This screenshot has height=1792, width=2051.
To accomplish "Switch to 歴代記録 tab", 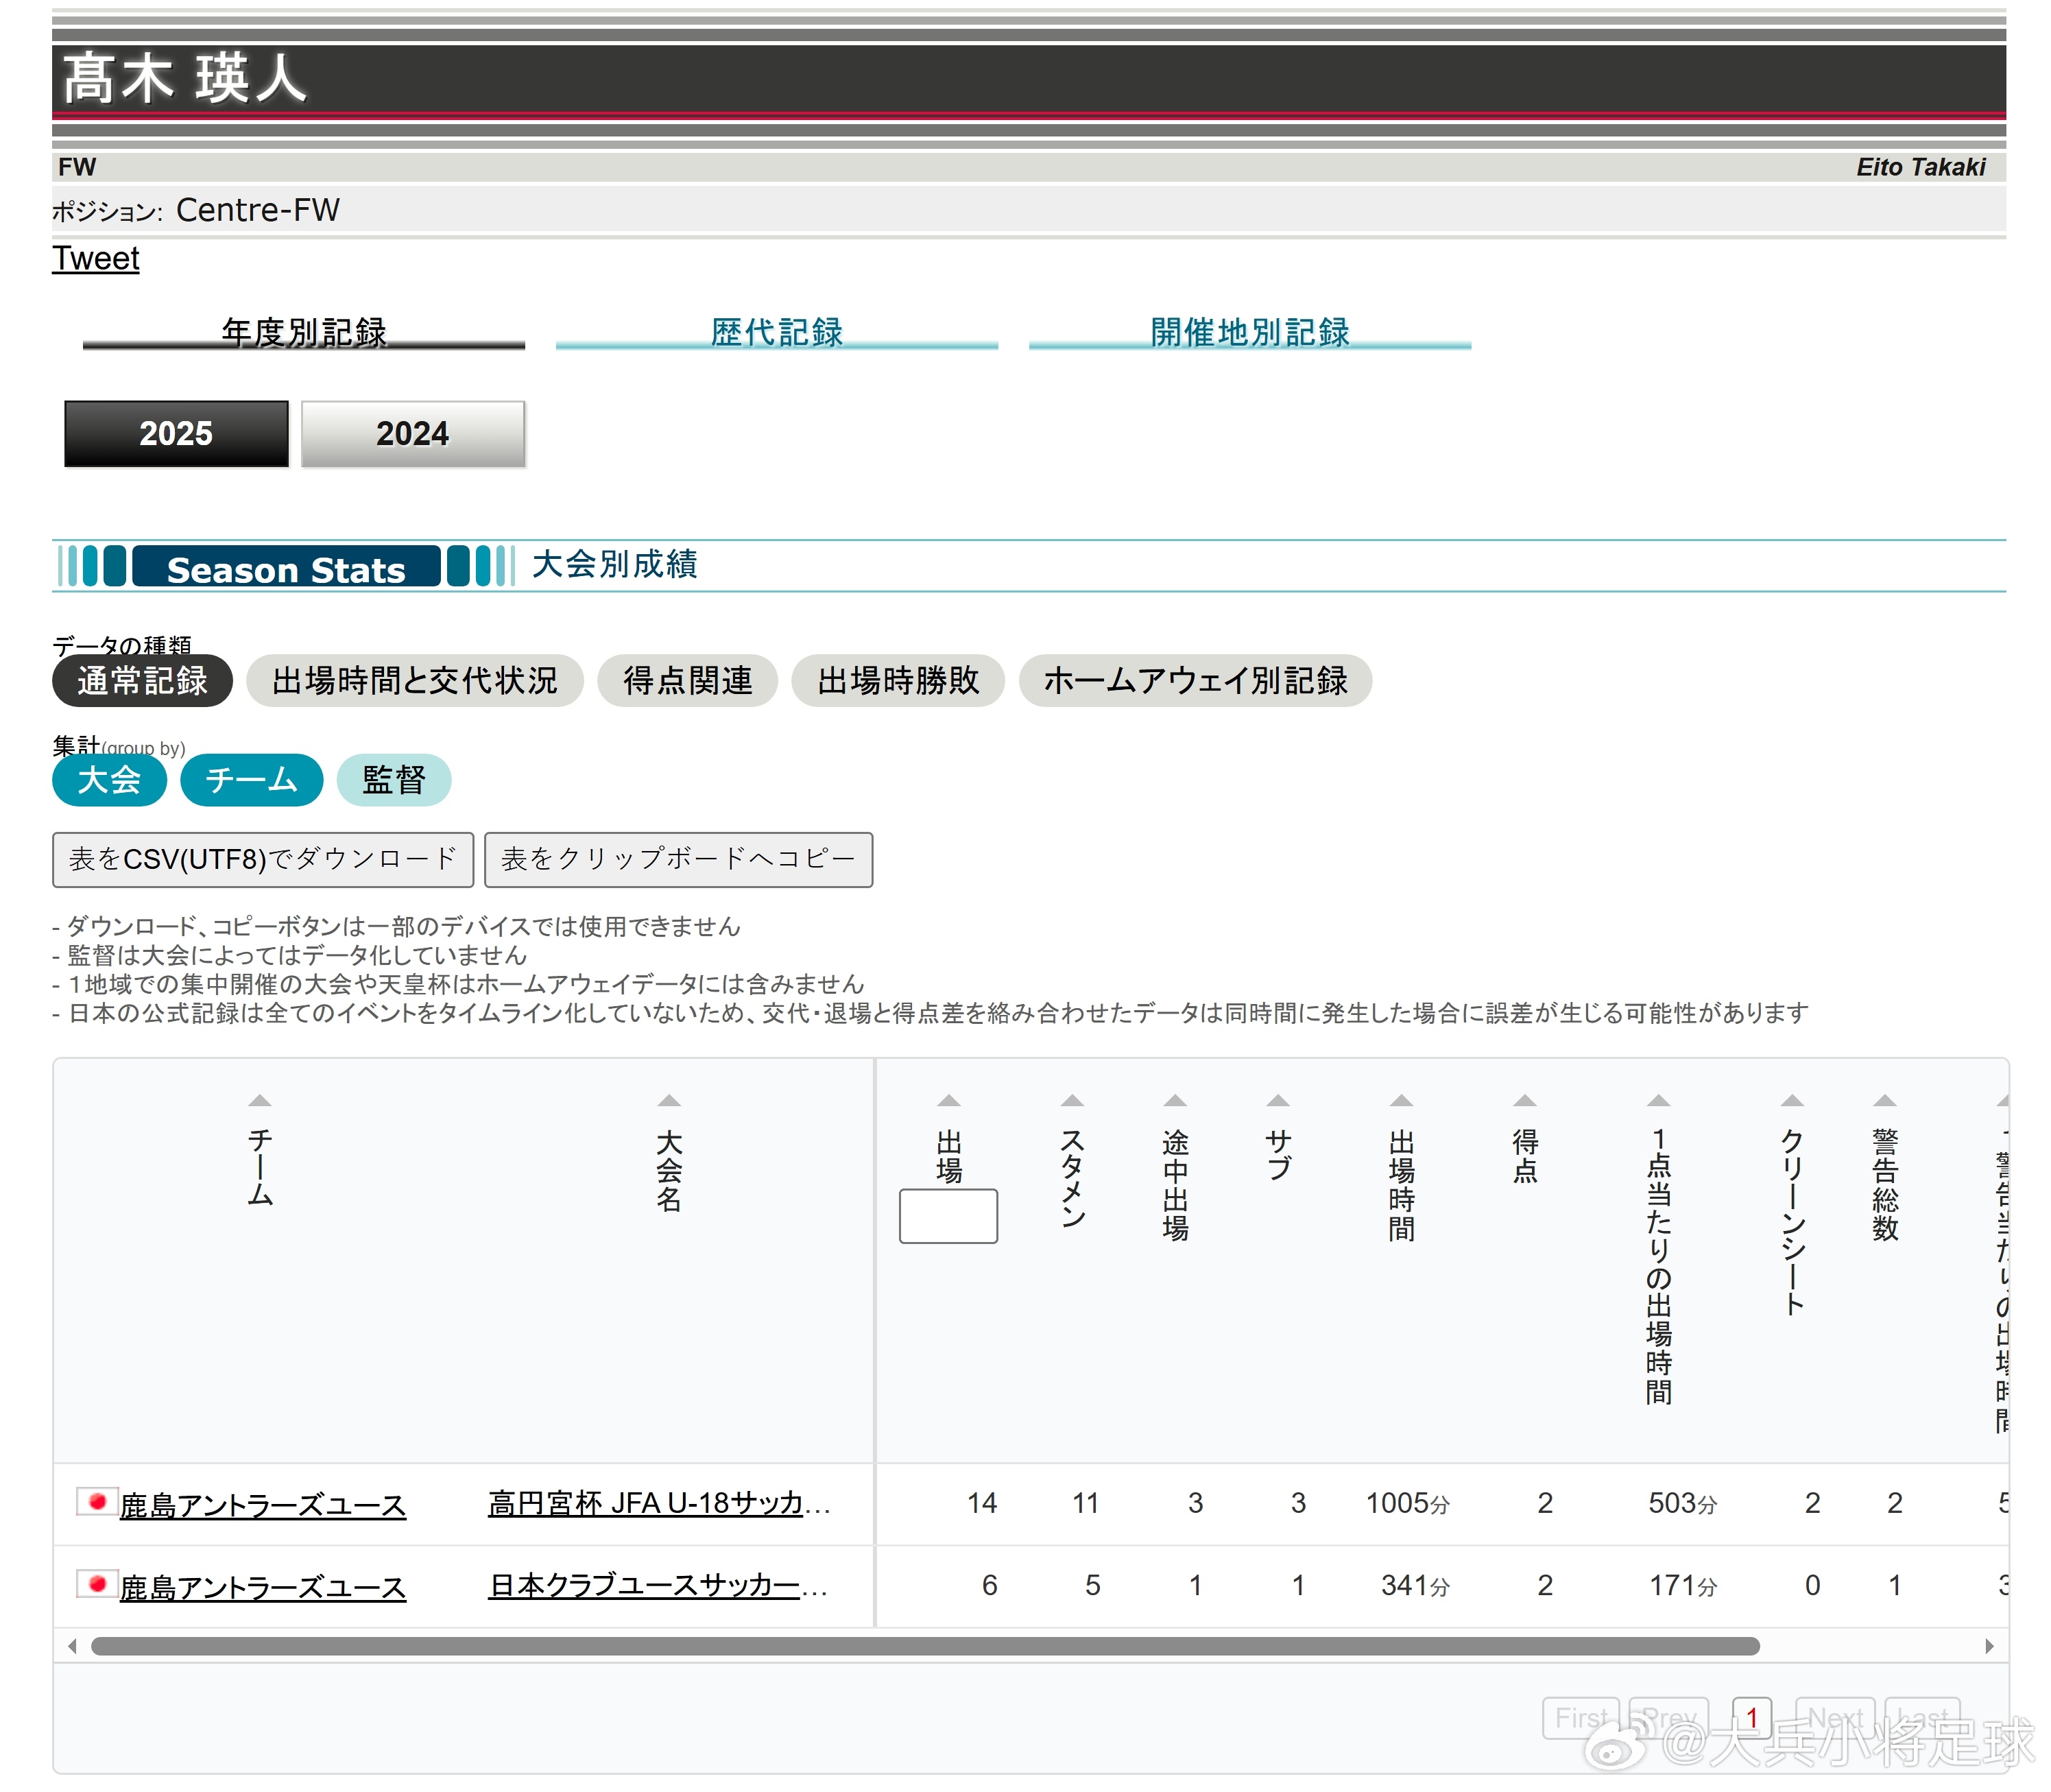I will pos(776,332).
